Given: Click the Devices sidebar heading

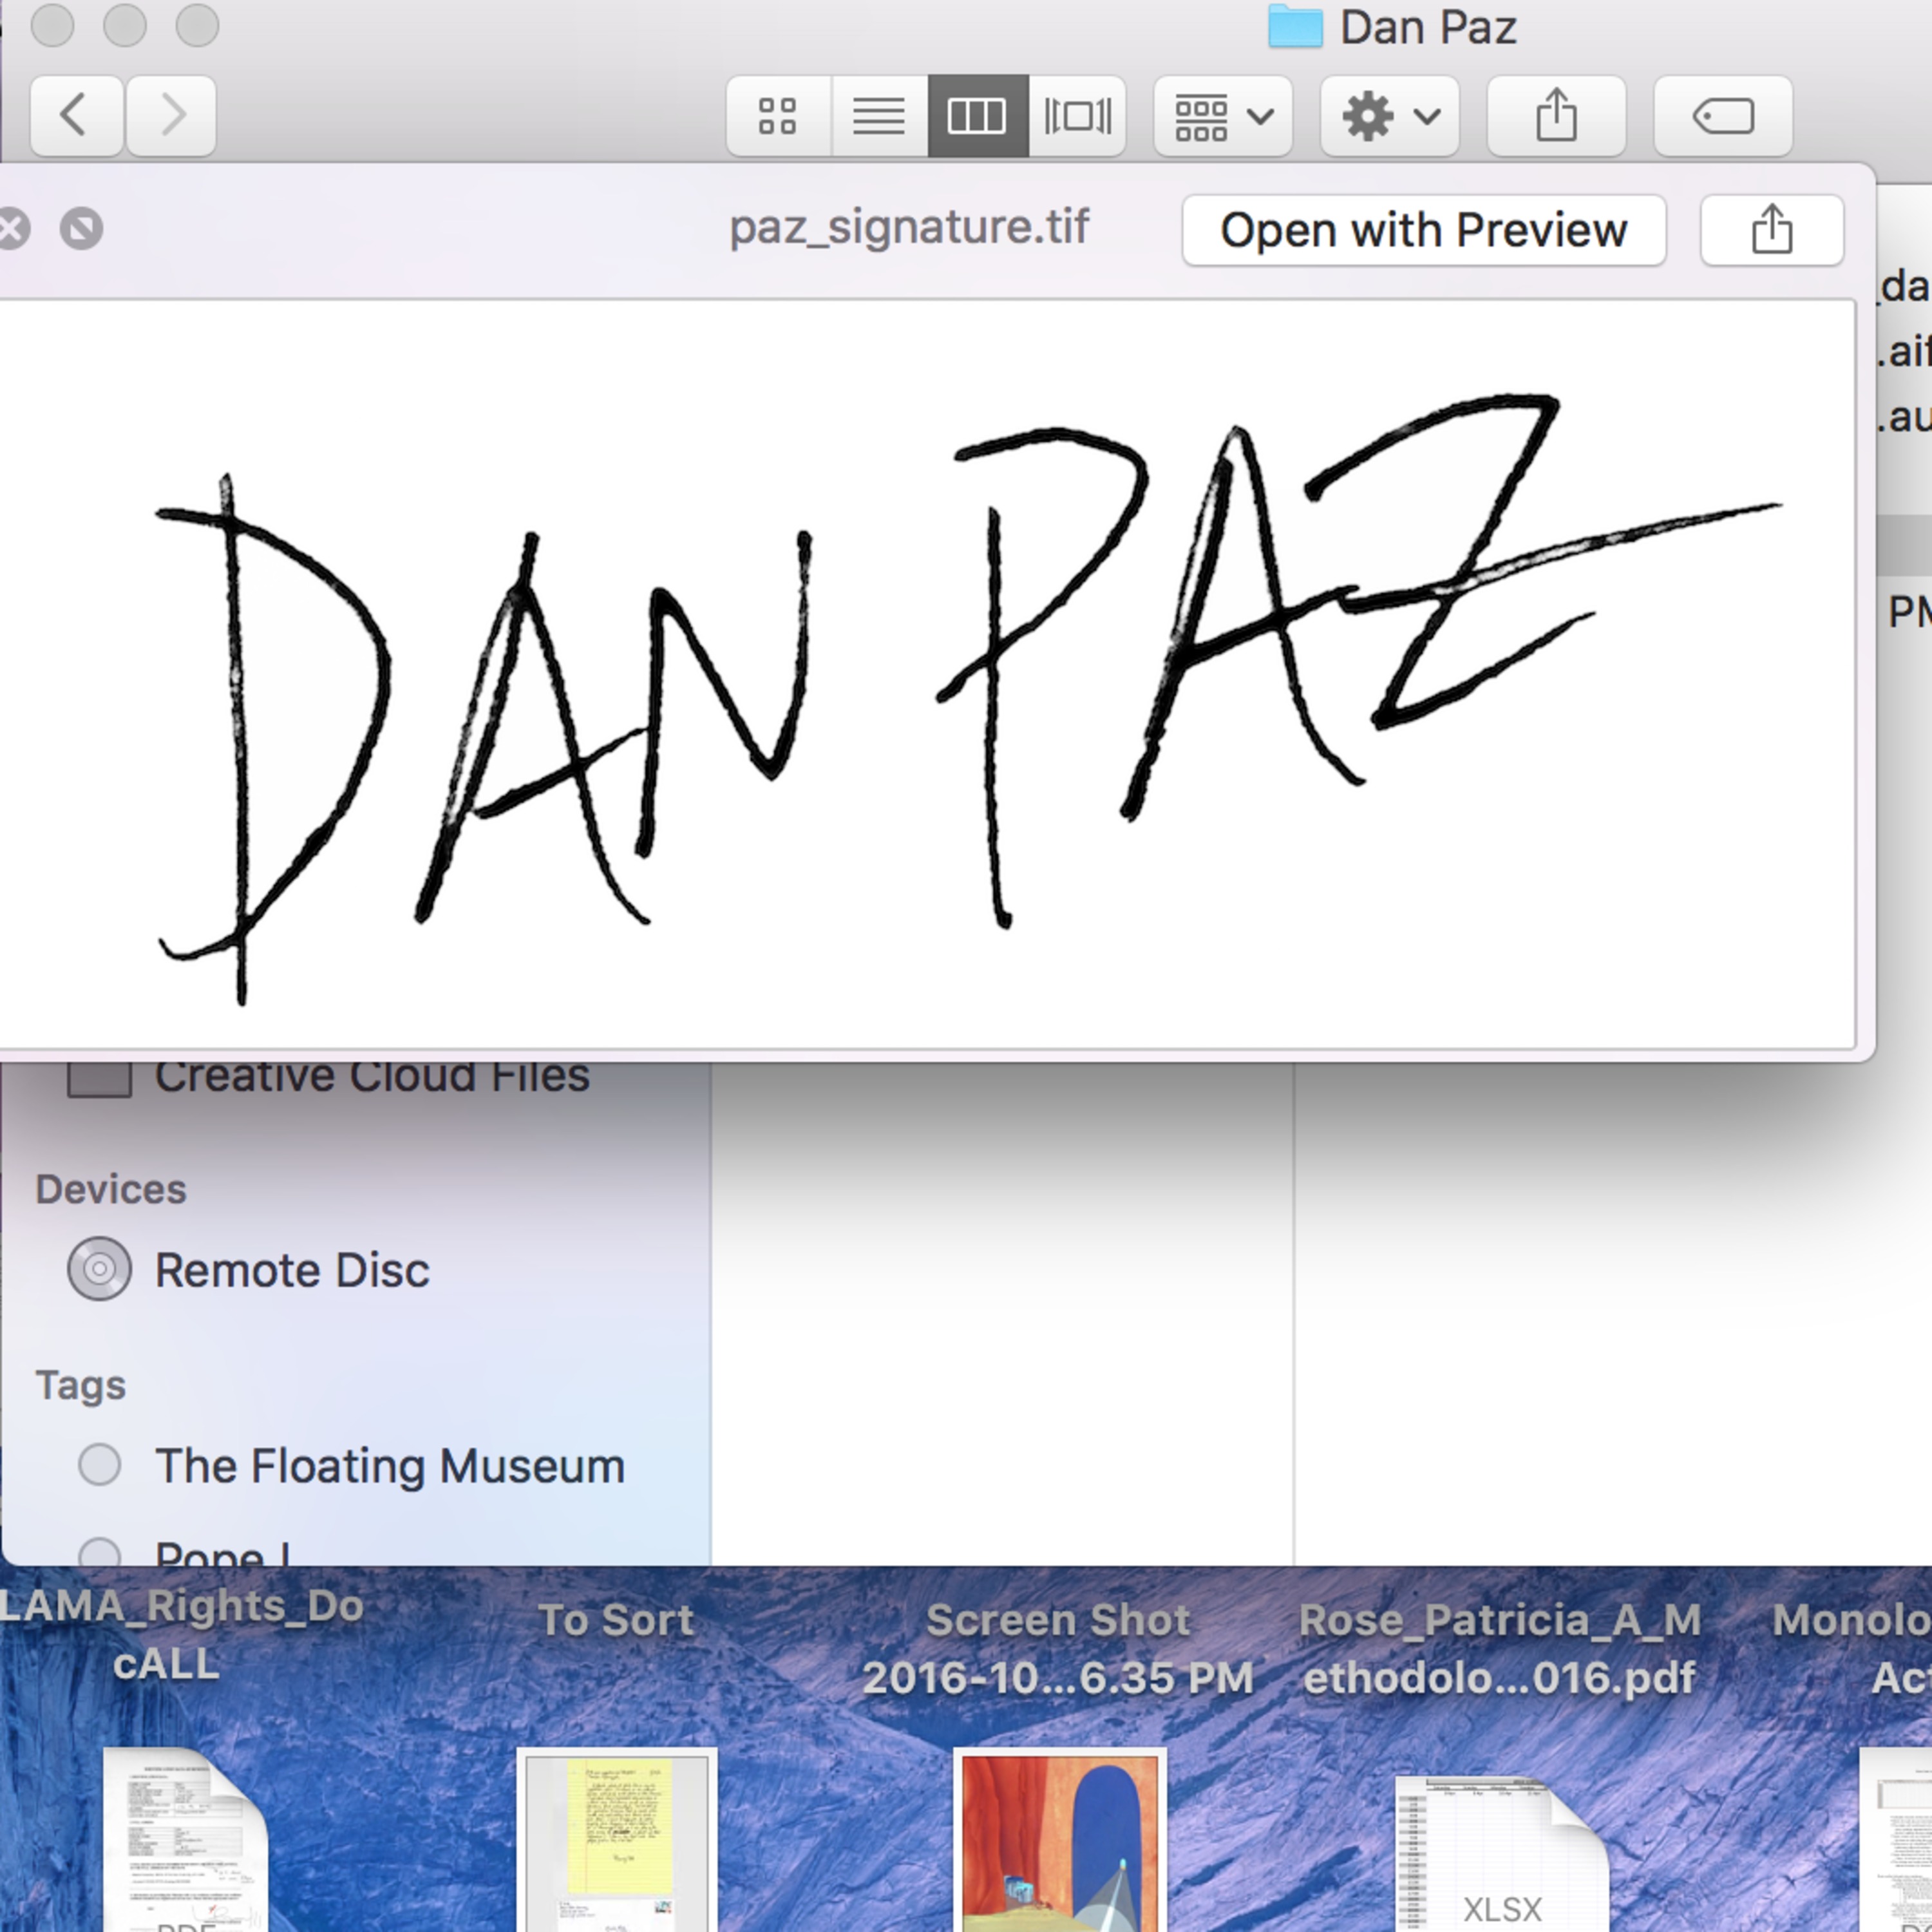Looking at the screenshot, I should point(111,1189).
